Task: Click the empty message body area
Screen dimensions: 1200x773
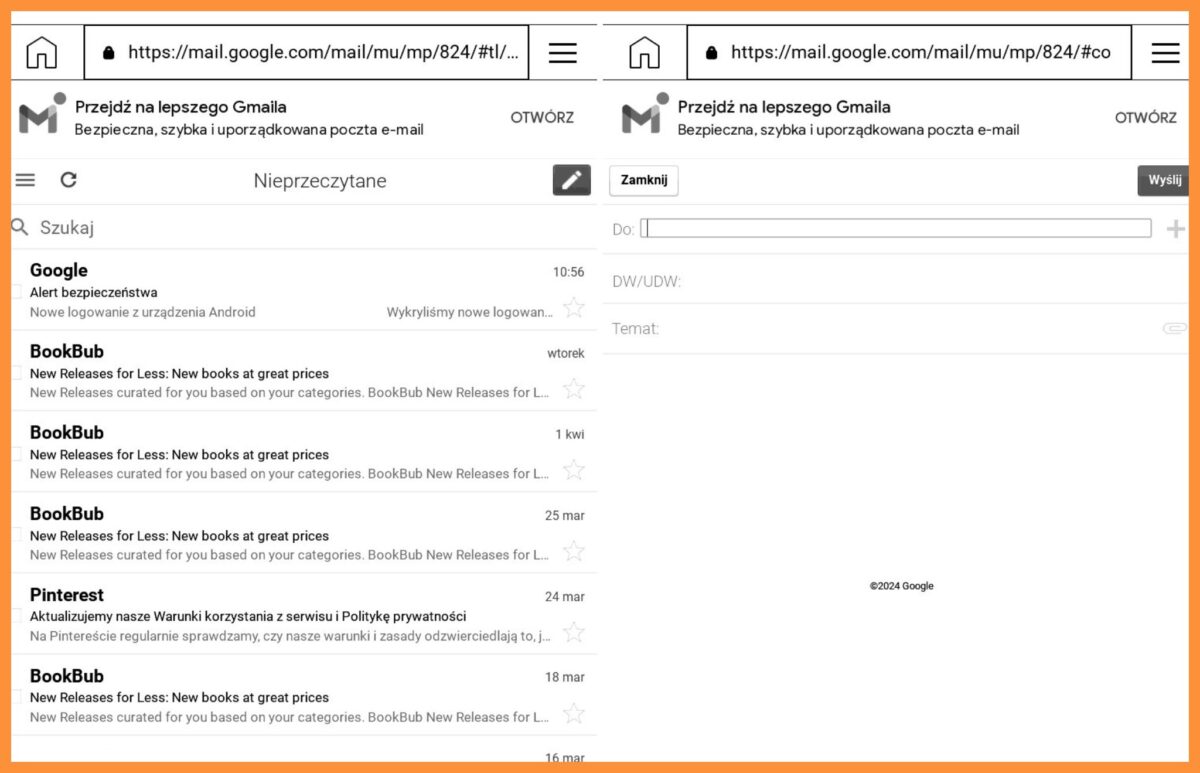Action: (896, 460)
